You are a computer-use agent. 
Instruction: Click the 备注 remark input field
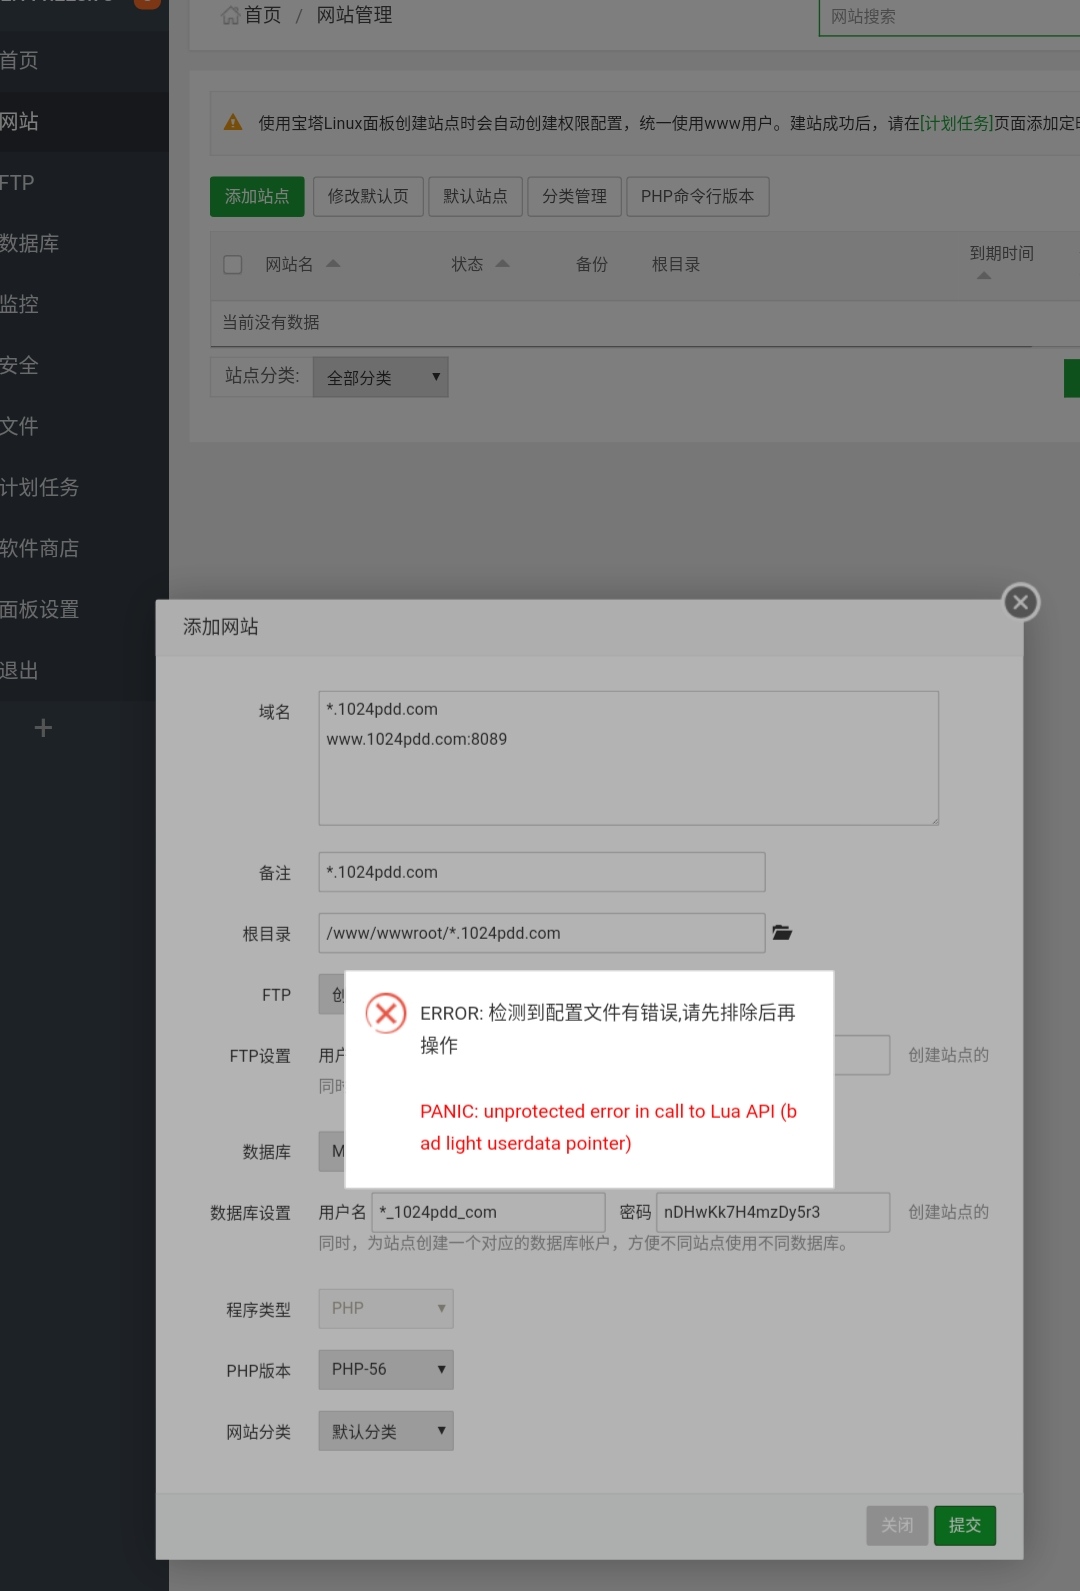541,872
